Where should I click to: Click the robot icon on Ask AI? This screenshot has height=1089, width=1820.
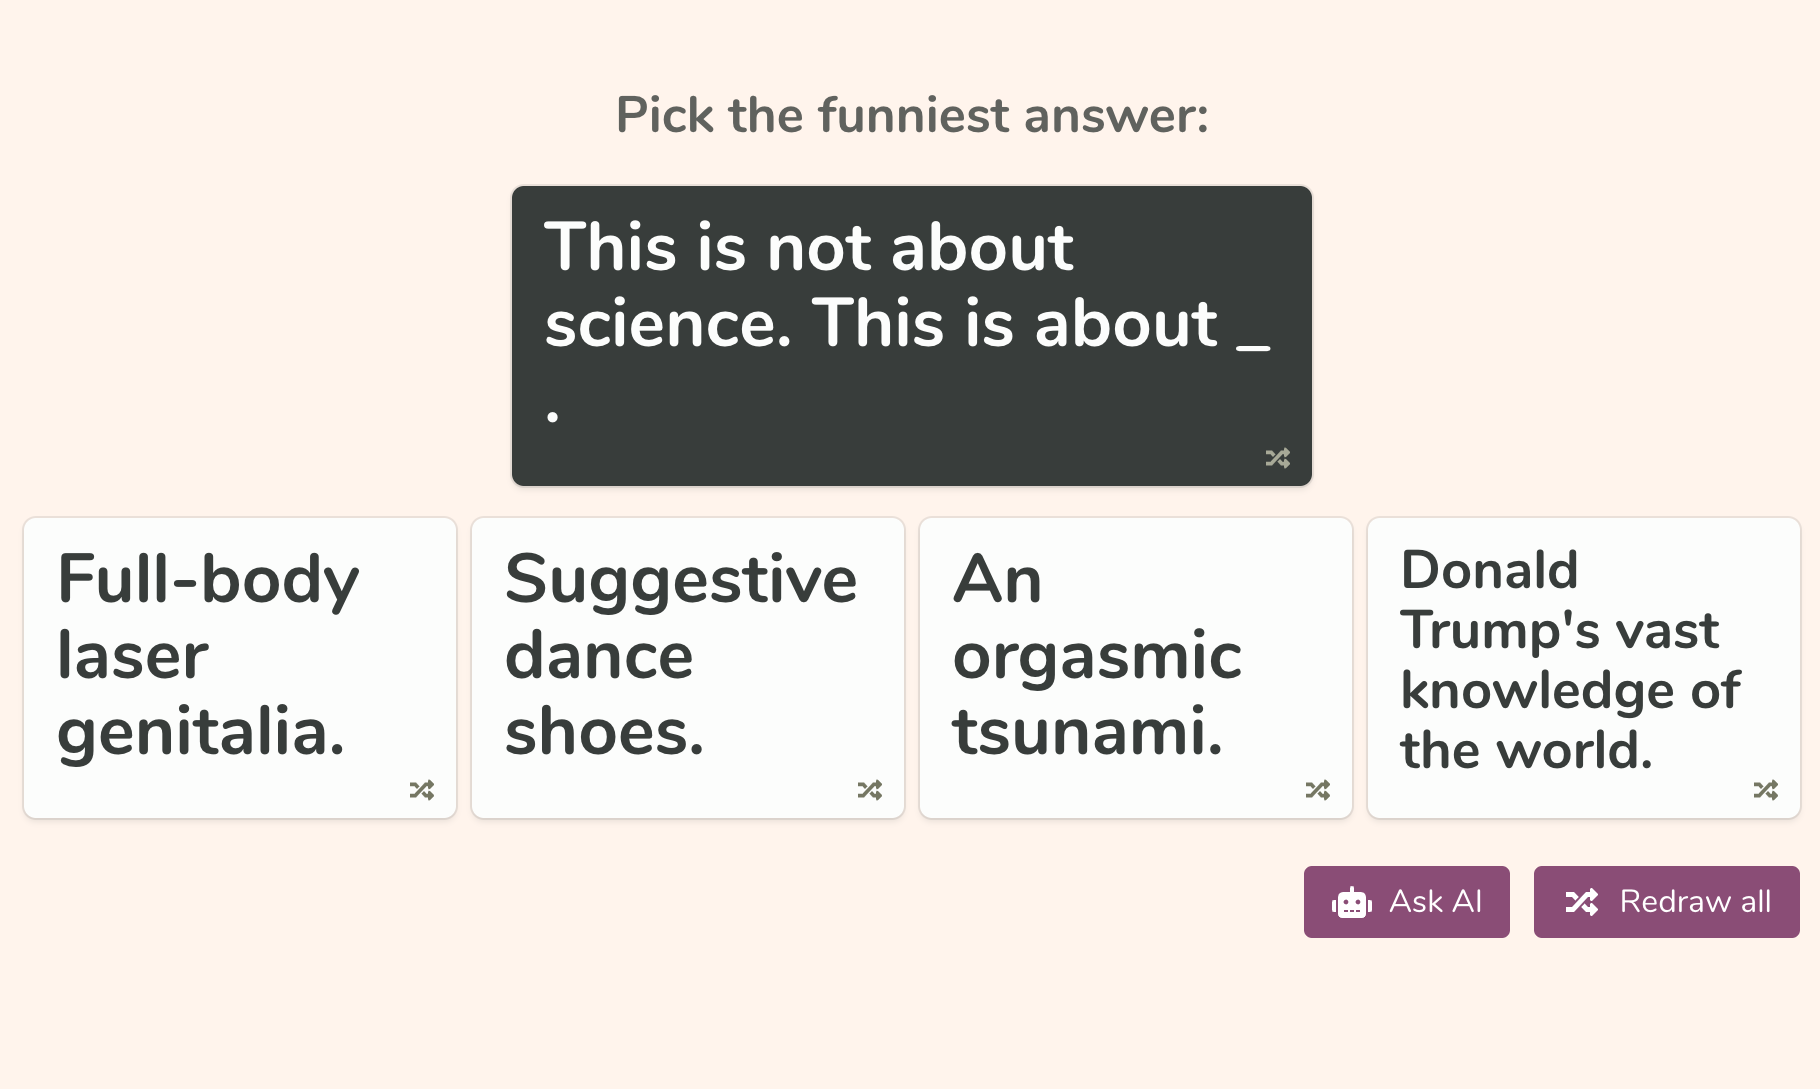[x=1352, y=902]
